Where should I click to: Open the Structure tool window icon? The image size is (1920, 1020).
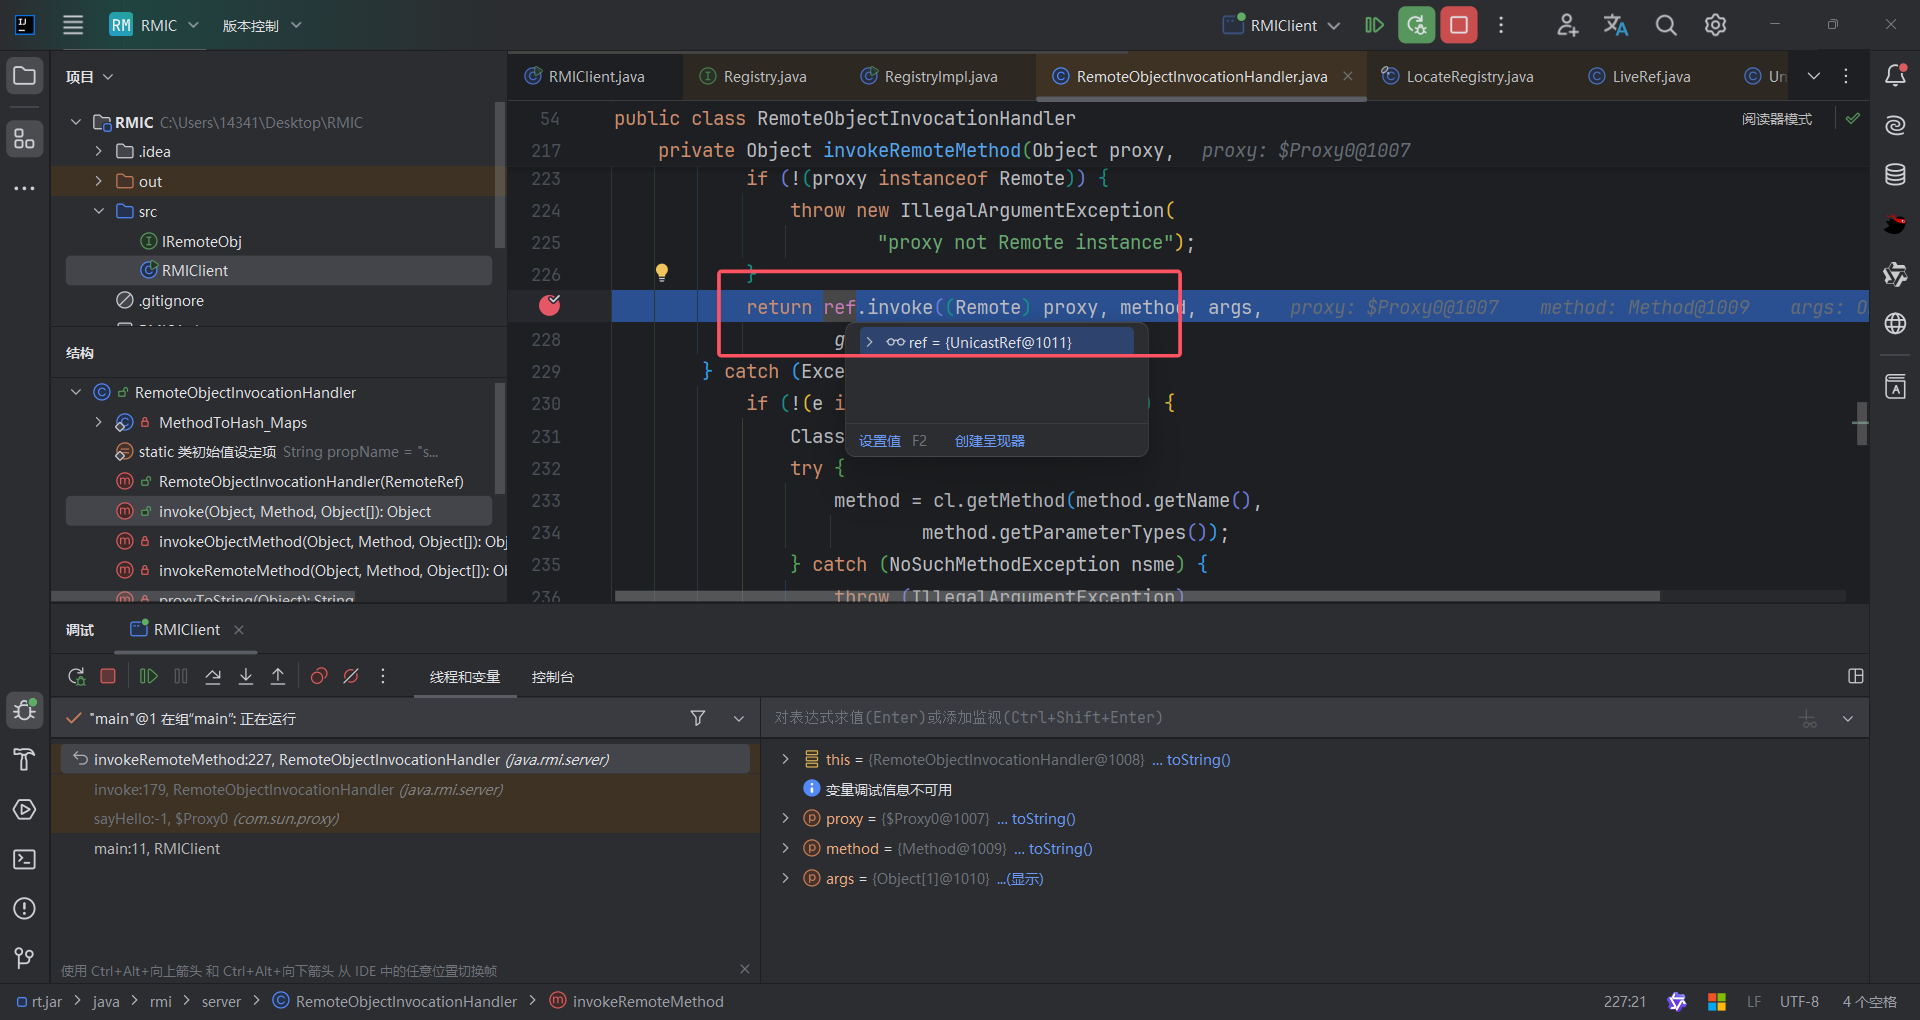coord(25,138)
